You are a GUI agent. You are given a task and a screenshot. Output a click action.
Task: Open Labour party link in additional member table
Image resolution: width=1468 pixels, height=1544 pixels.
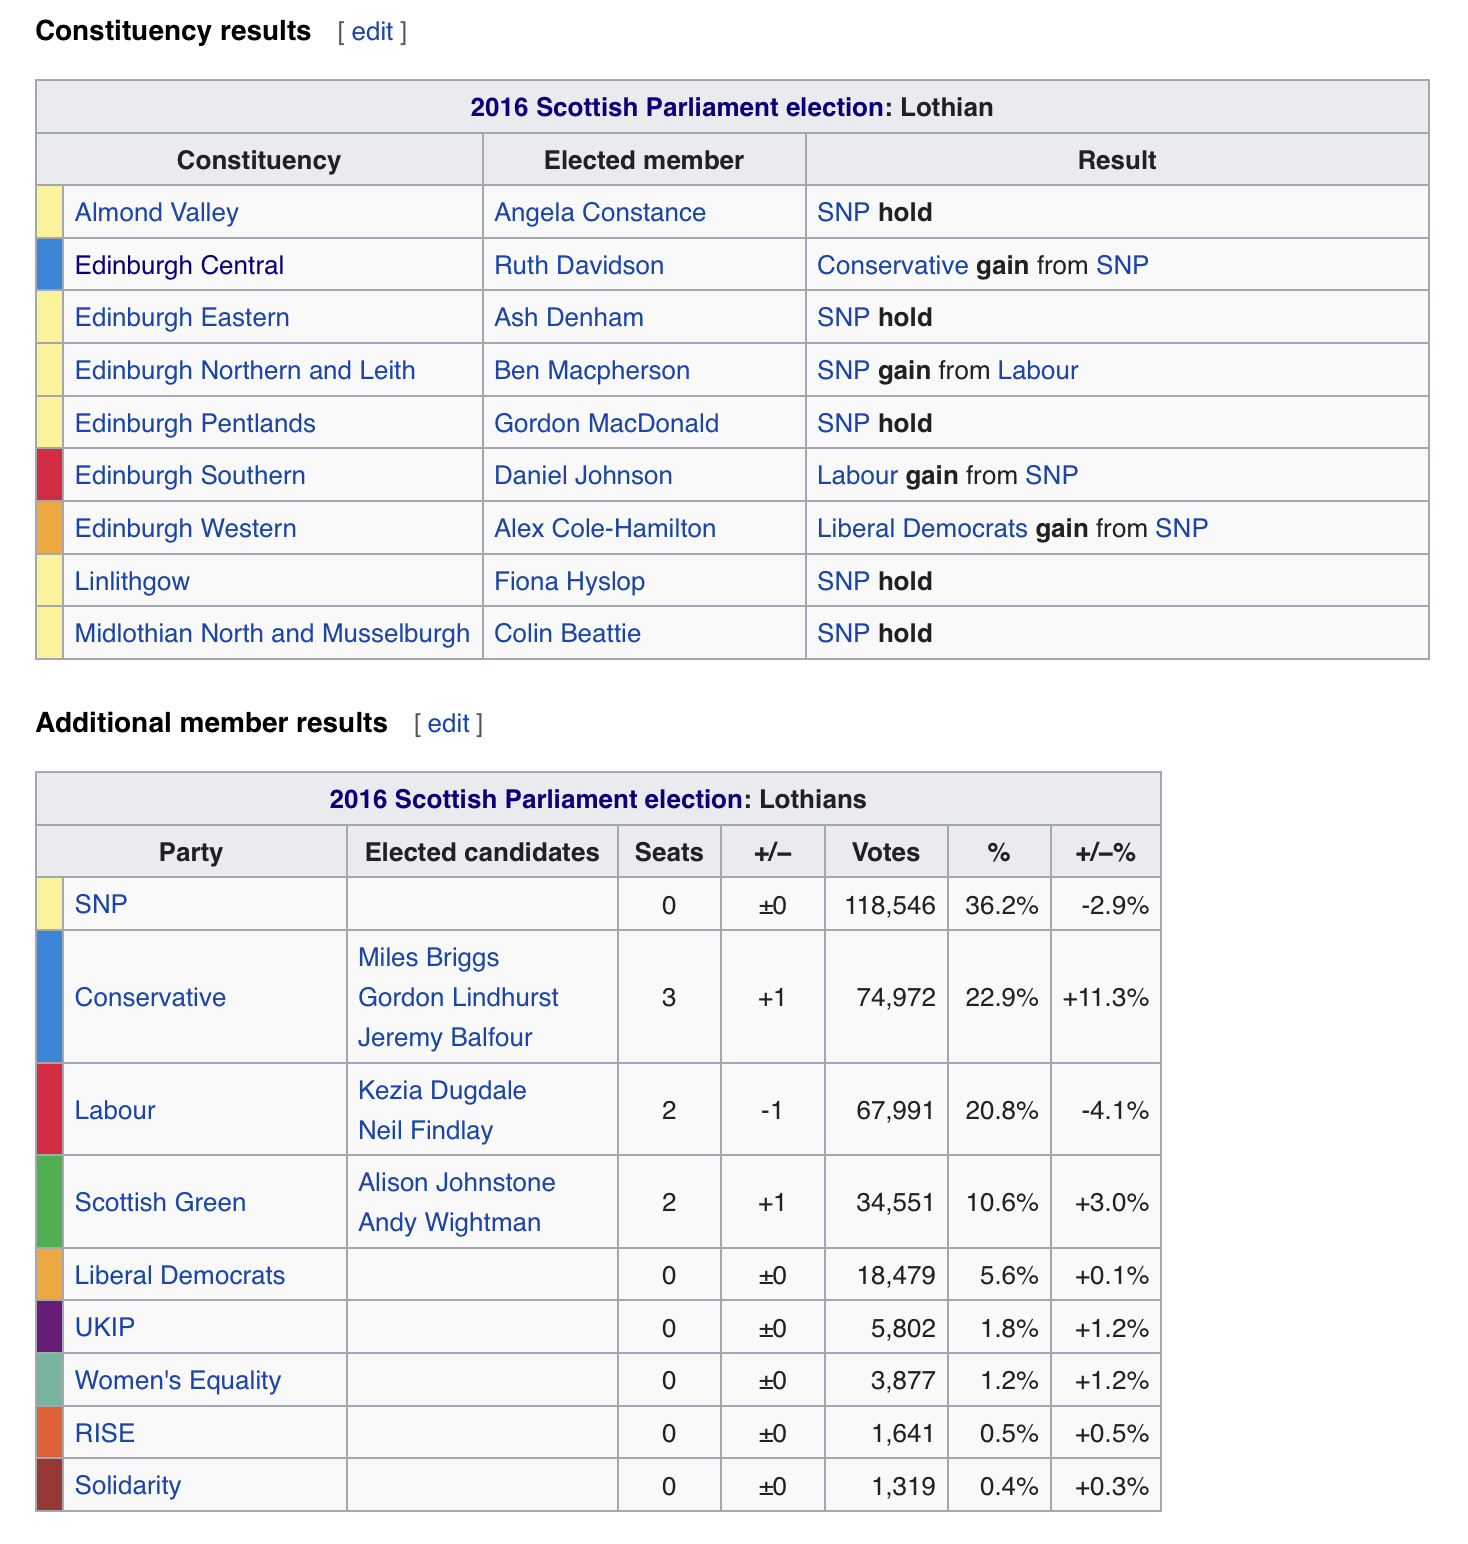(115, 1110)
